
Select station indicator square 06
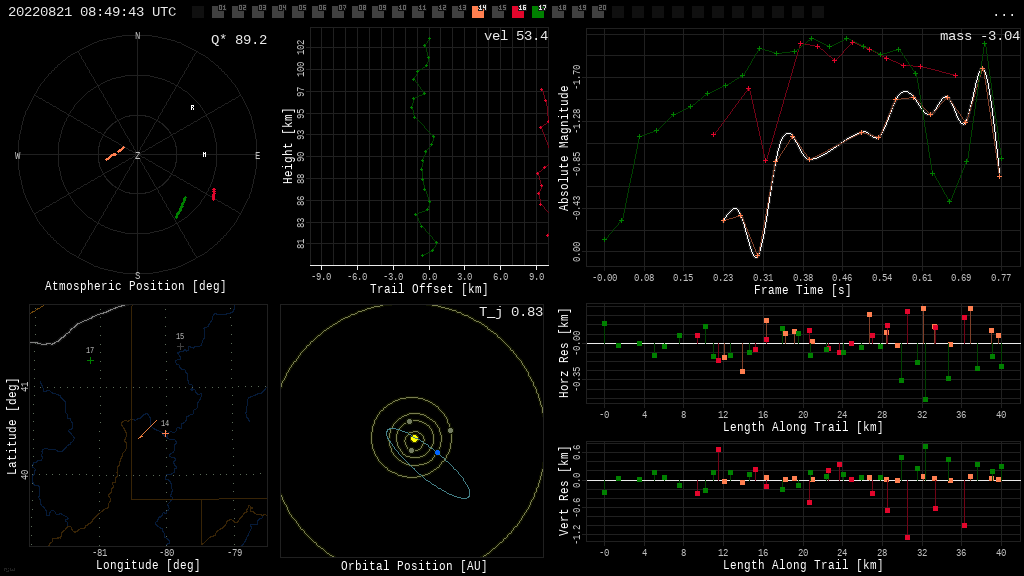(318, 11)
